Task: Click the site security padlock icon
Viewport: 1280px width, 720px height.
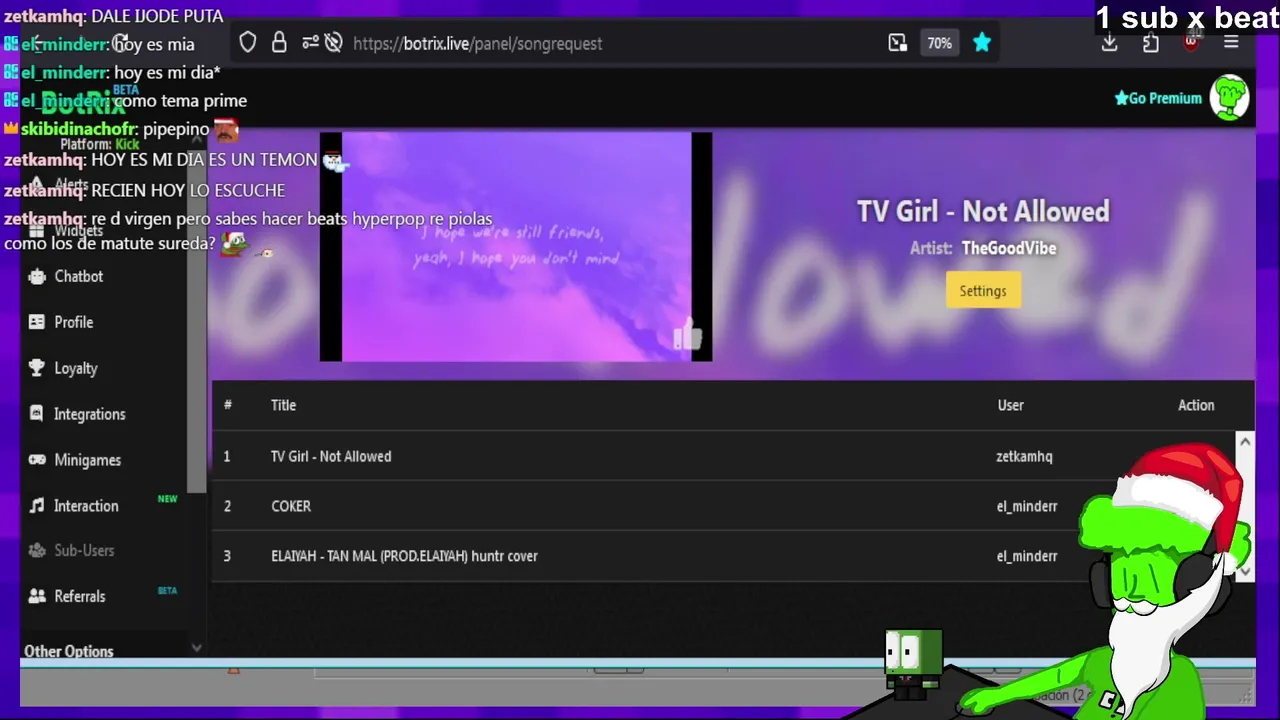Action: click(x=279, y=43)
